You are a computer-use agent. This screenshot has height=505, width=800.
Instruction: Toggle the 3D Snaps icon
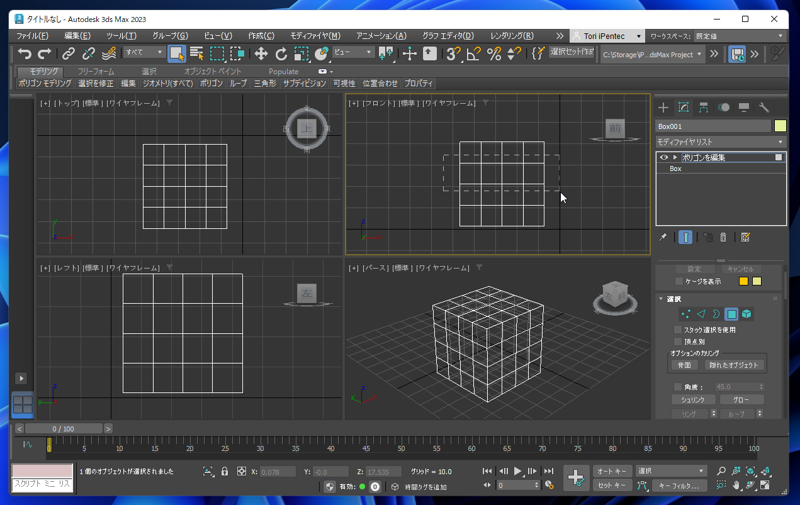453,54
